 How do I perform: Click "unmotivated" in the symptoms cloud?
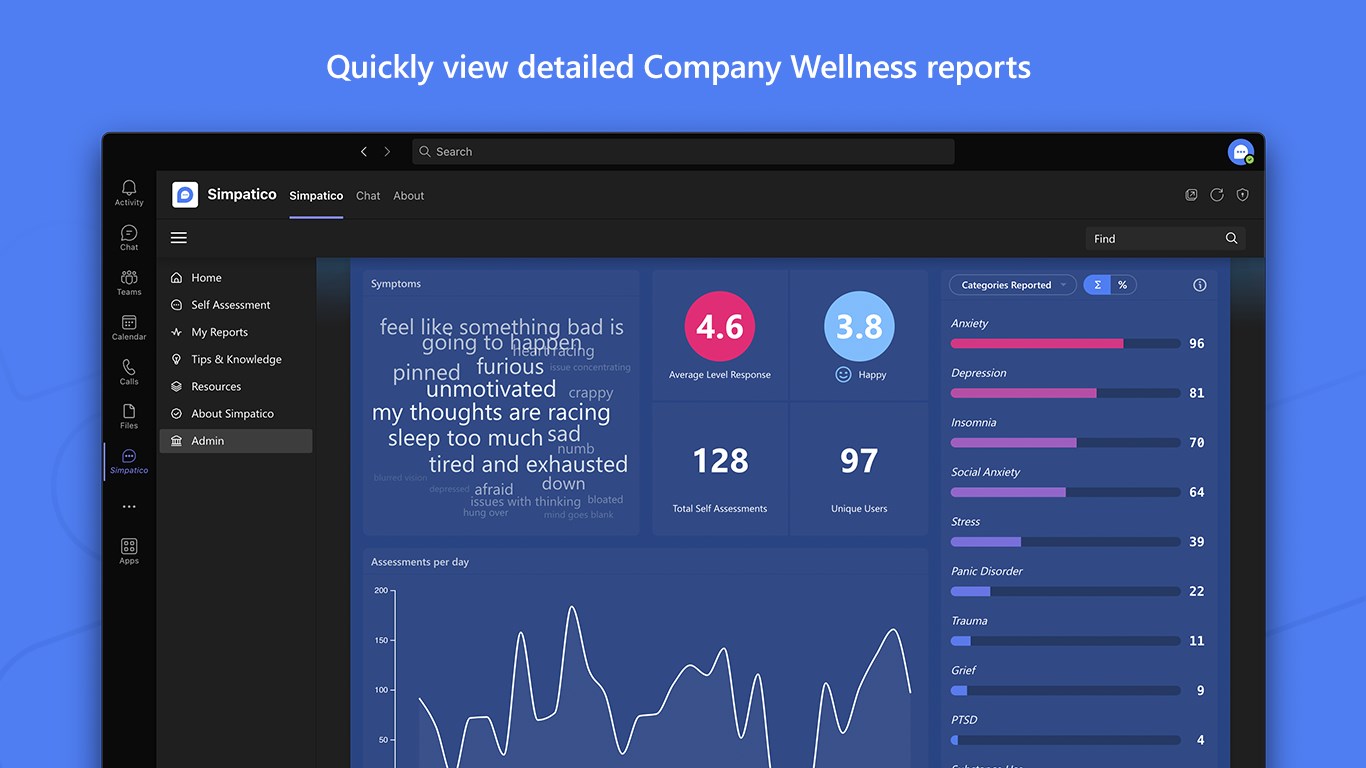[x=491, y=389]
